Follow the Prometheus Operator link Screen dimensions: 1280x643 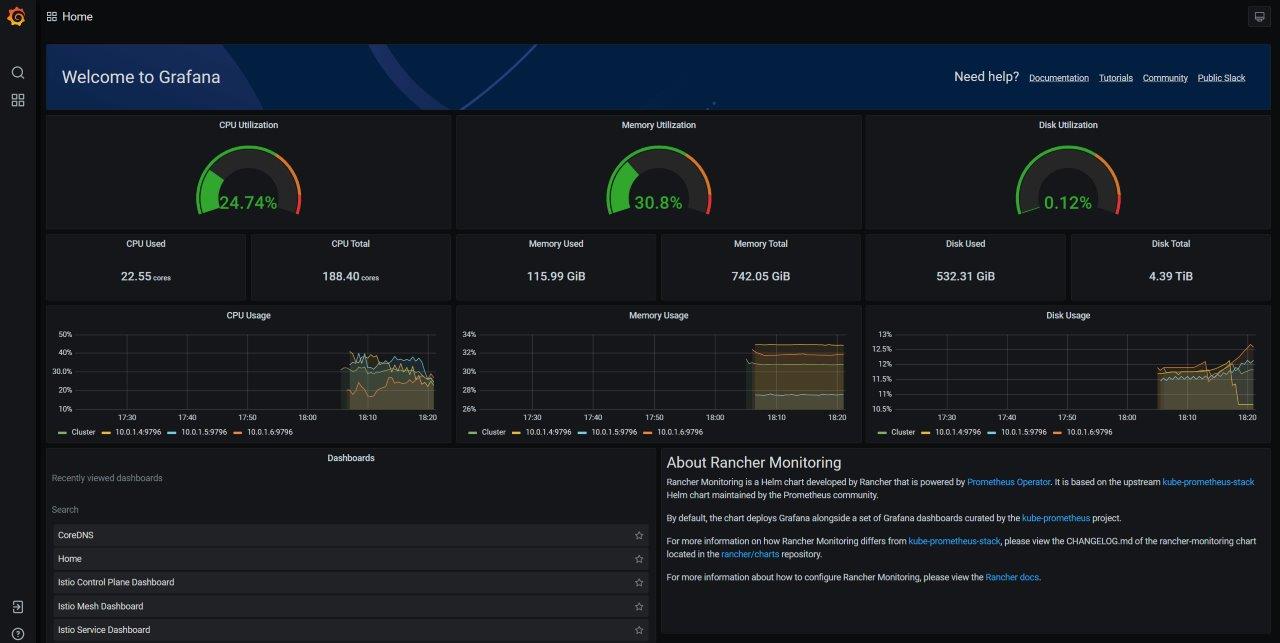[1008, 482]
